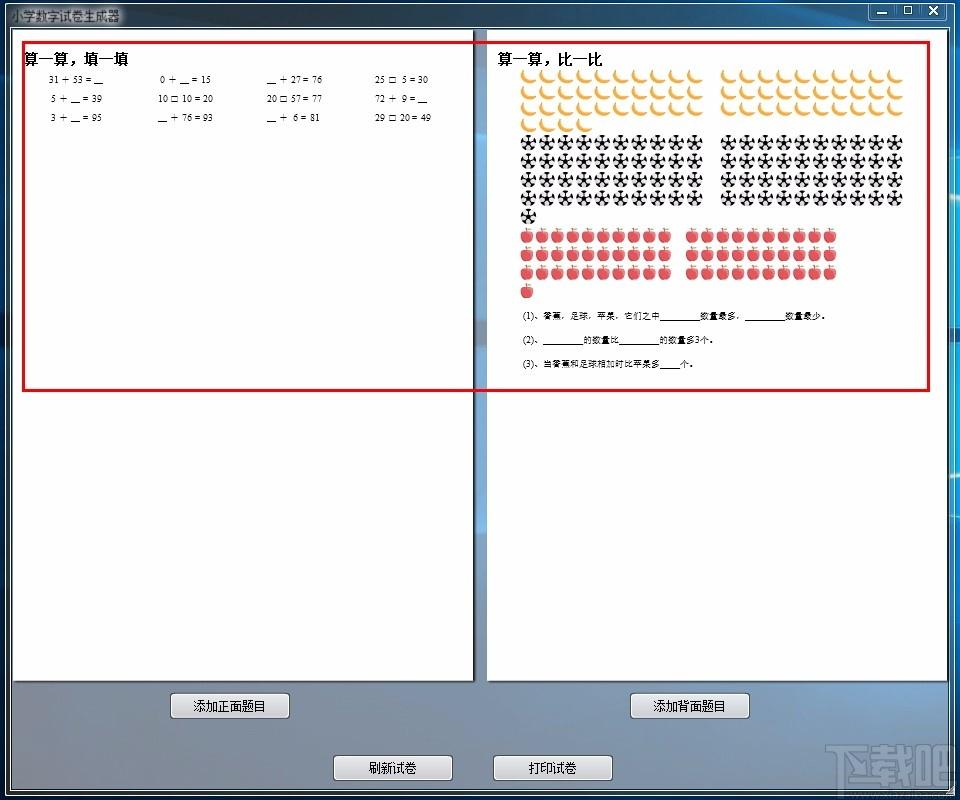Select the heading 算一算，填一填

coord(77,59)
